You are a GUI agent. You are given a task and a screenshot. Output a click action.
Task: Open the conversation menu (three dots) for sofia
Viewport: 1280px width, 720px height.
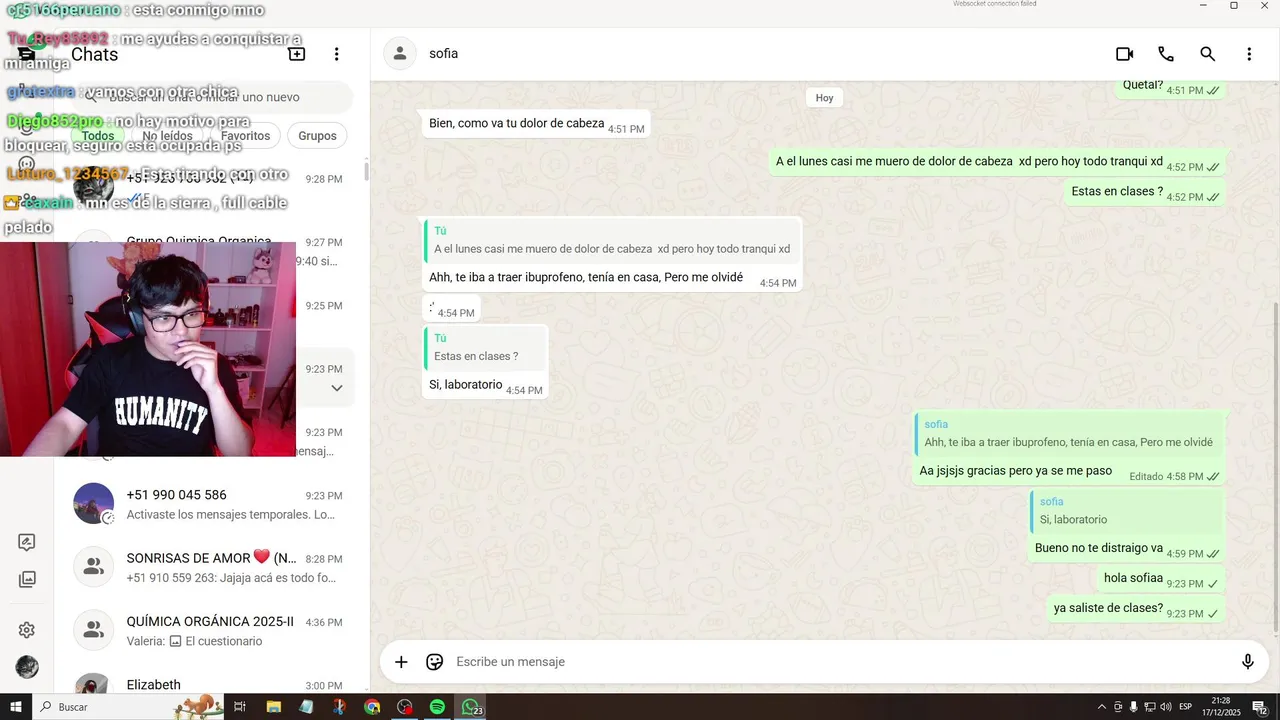pos(1249,54)
